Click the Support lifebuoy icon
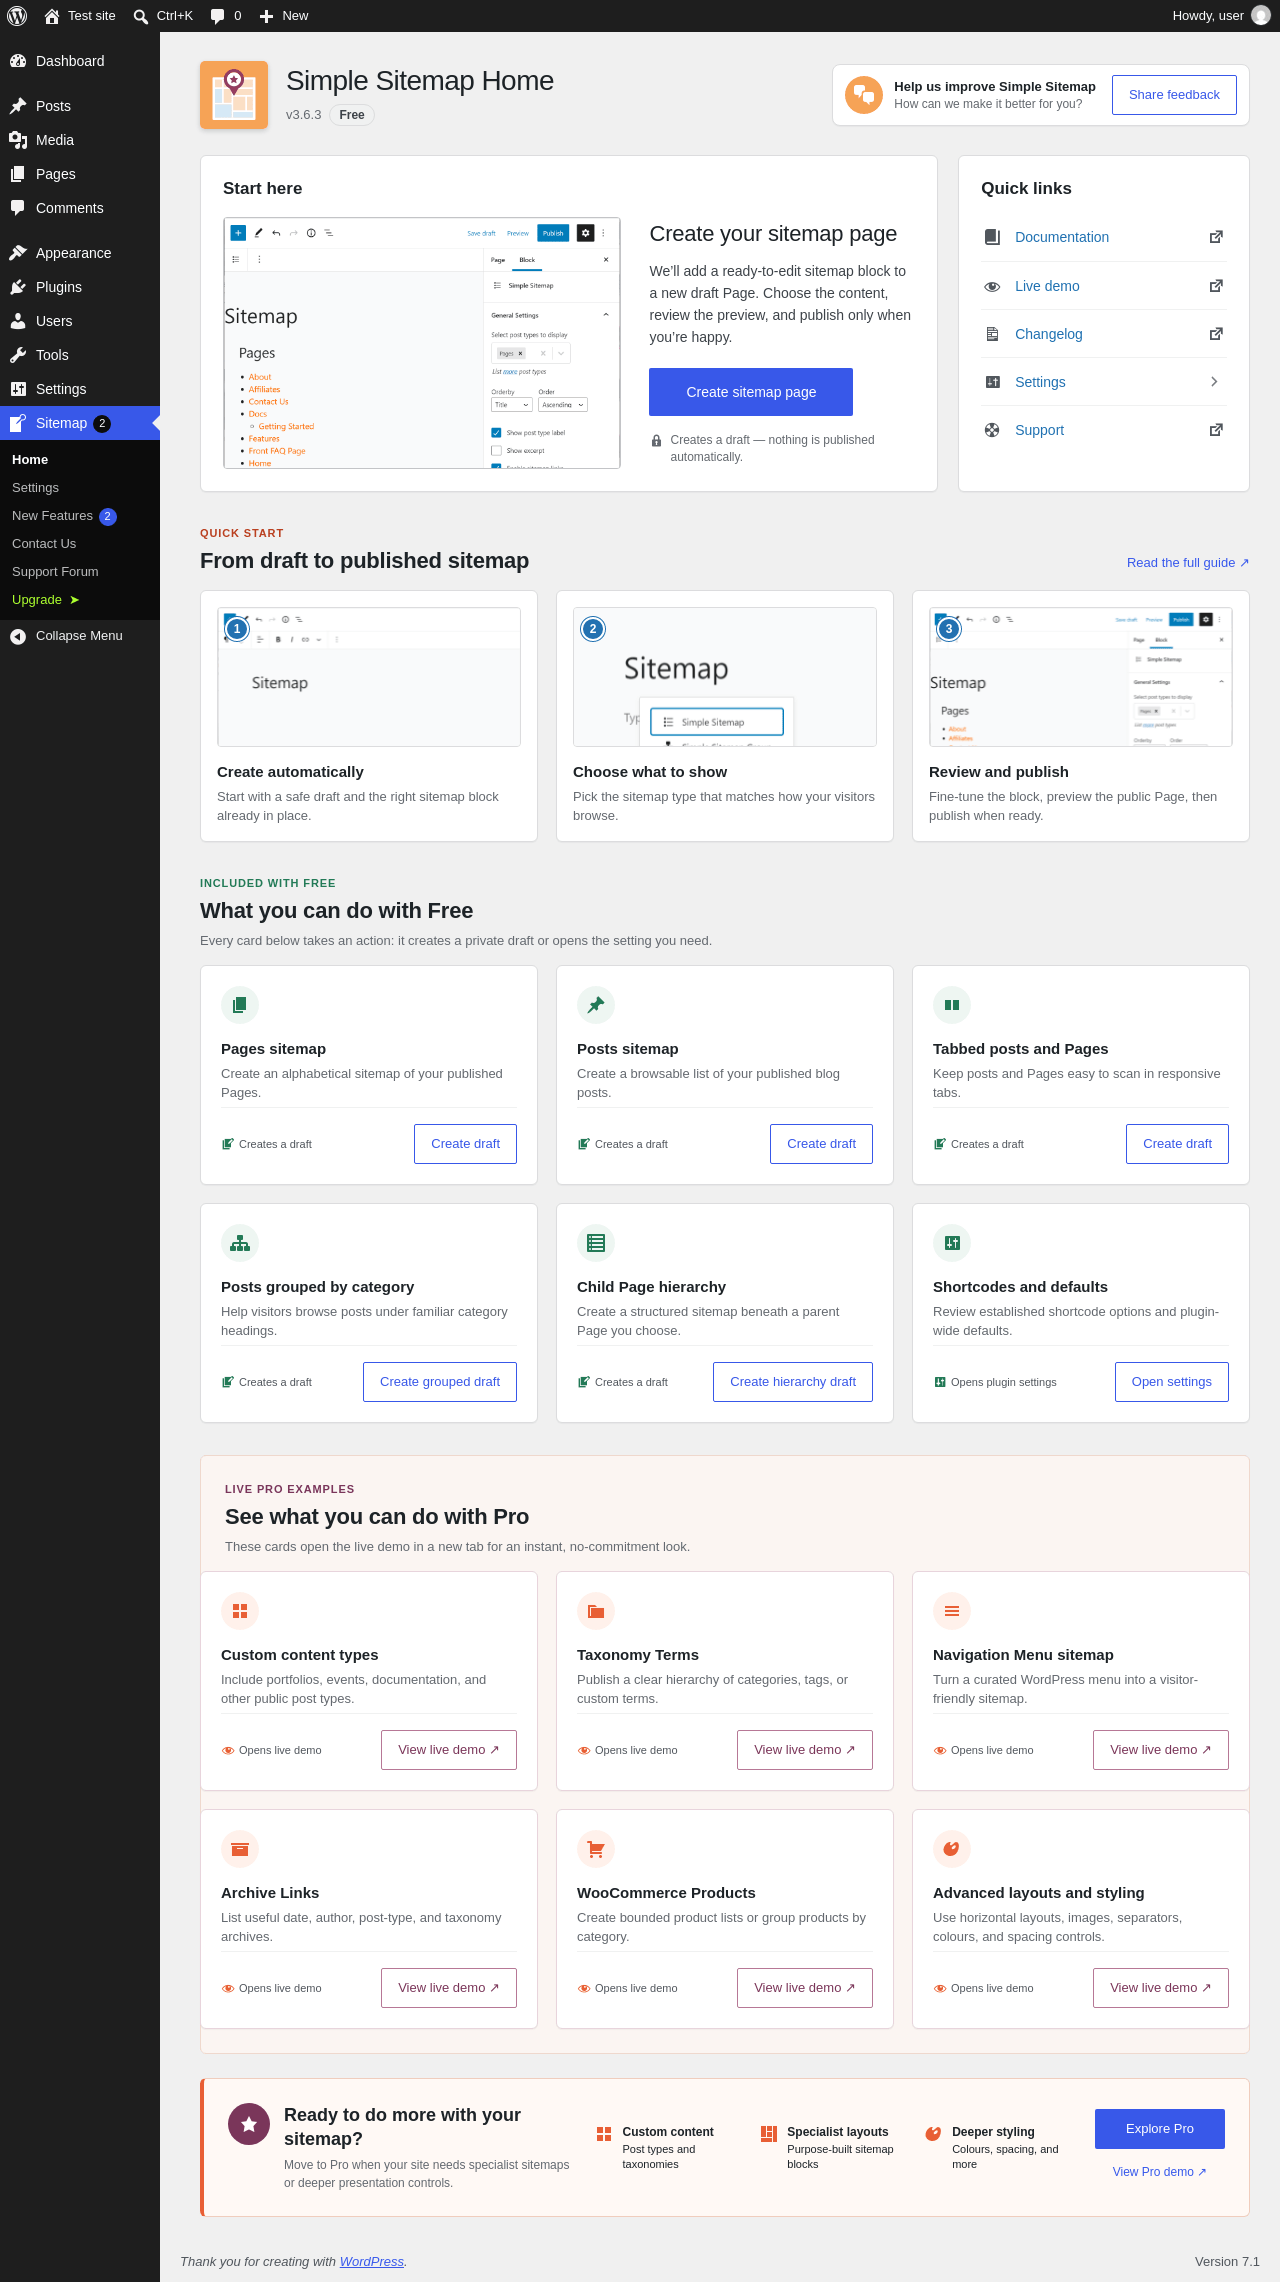1280x2282 pixels. [992, 430]
